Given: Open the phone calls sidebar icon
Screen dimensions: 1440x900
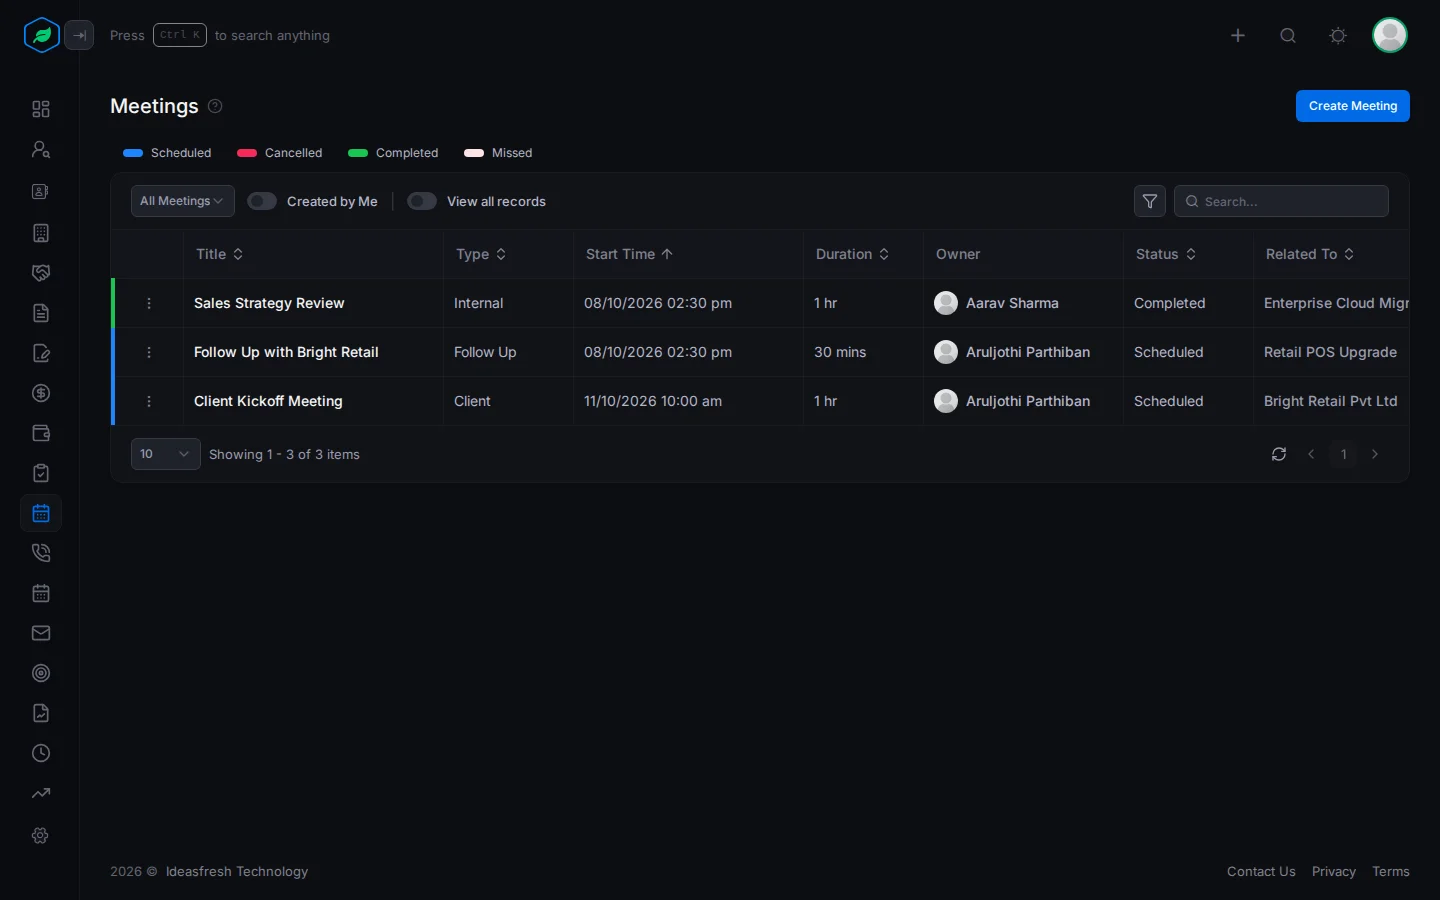Looking at the screenshot, I should (41, 553).
